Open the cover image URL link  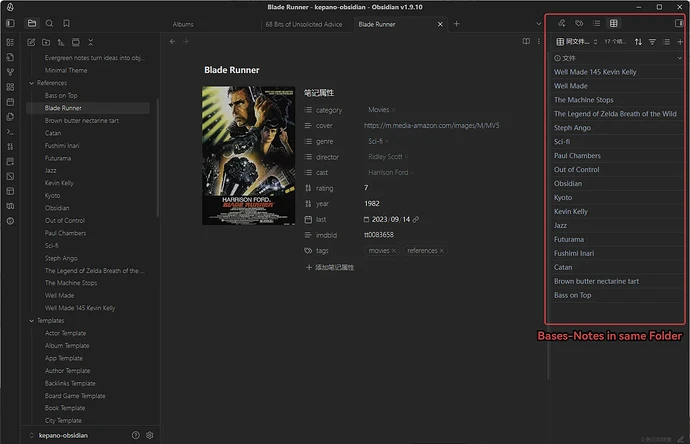coord(431,125)
